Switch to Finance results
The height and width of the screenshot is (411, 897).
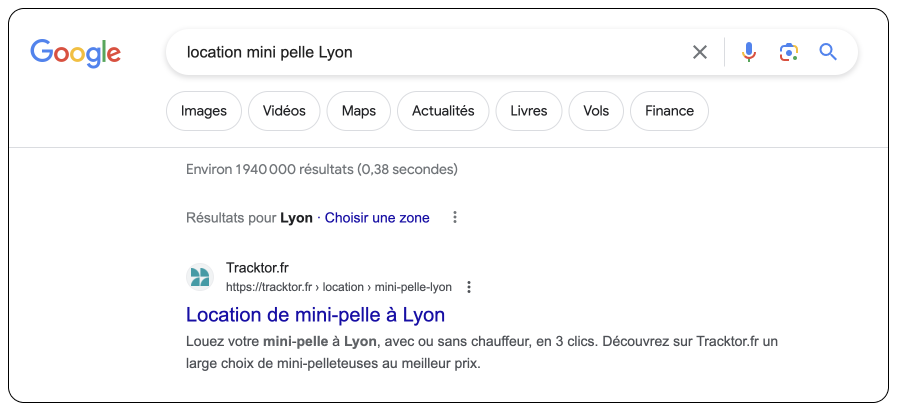point(669,111)
